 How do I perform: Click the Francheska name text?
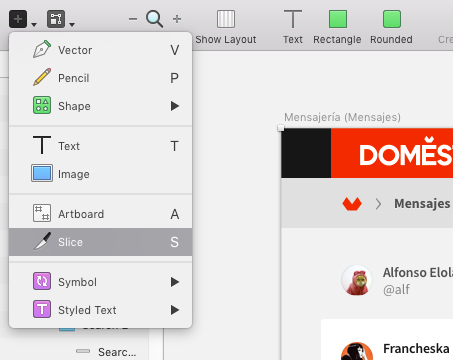click(x=416, y=349)
